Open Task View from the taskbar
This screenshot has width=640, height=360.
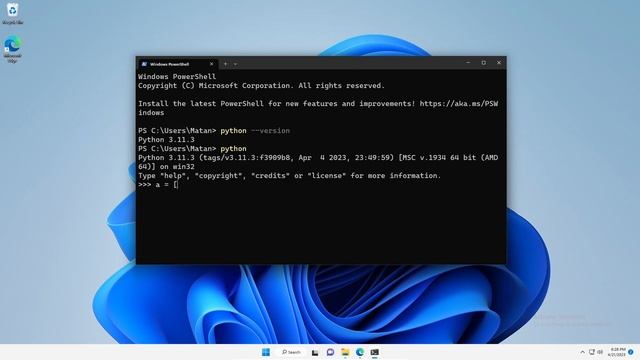pyautogui.click(x=315, y=352)
